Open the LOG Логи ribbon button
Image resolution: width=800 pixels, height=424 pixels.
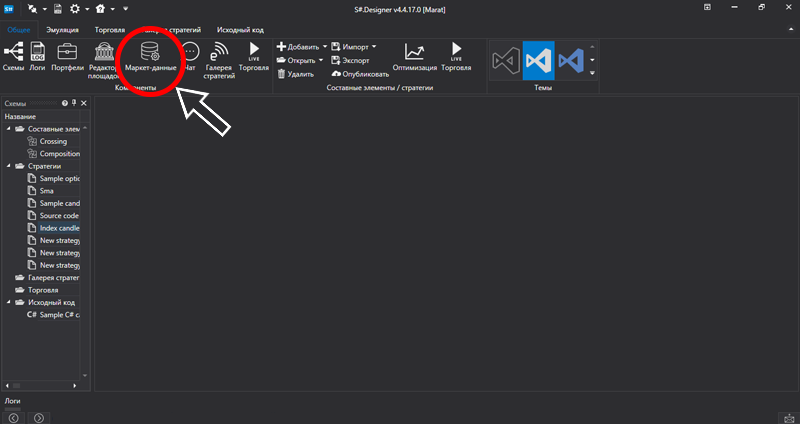click(38, 56)
